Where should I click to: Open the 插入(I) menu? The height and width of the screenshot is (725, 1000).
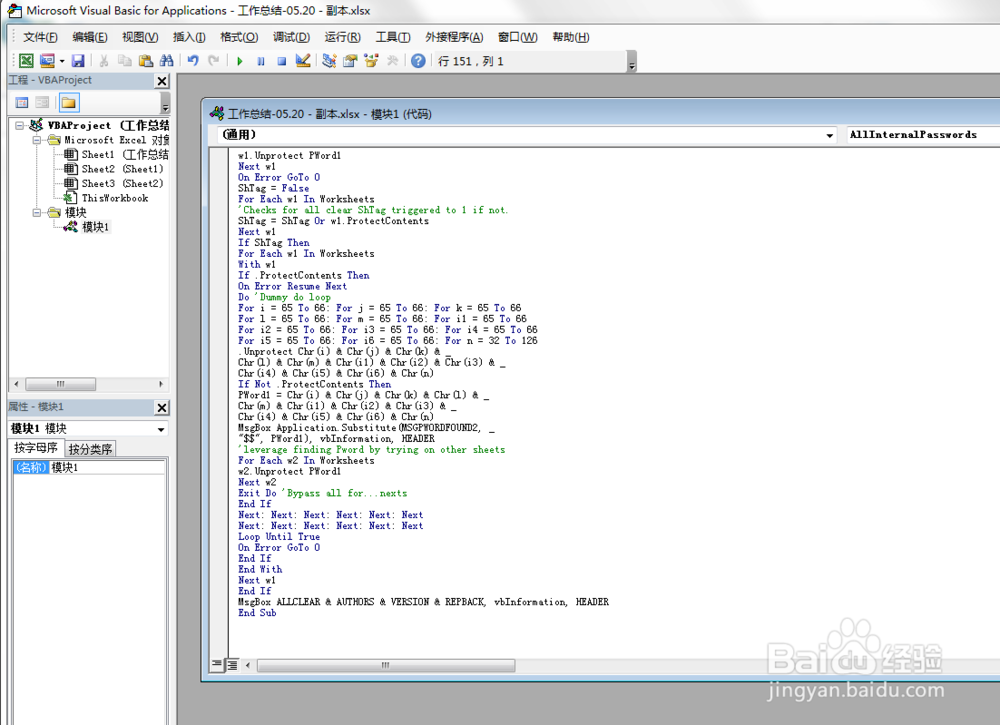[x=189, y=37]
